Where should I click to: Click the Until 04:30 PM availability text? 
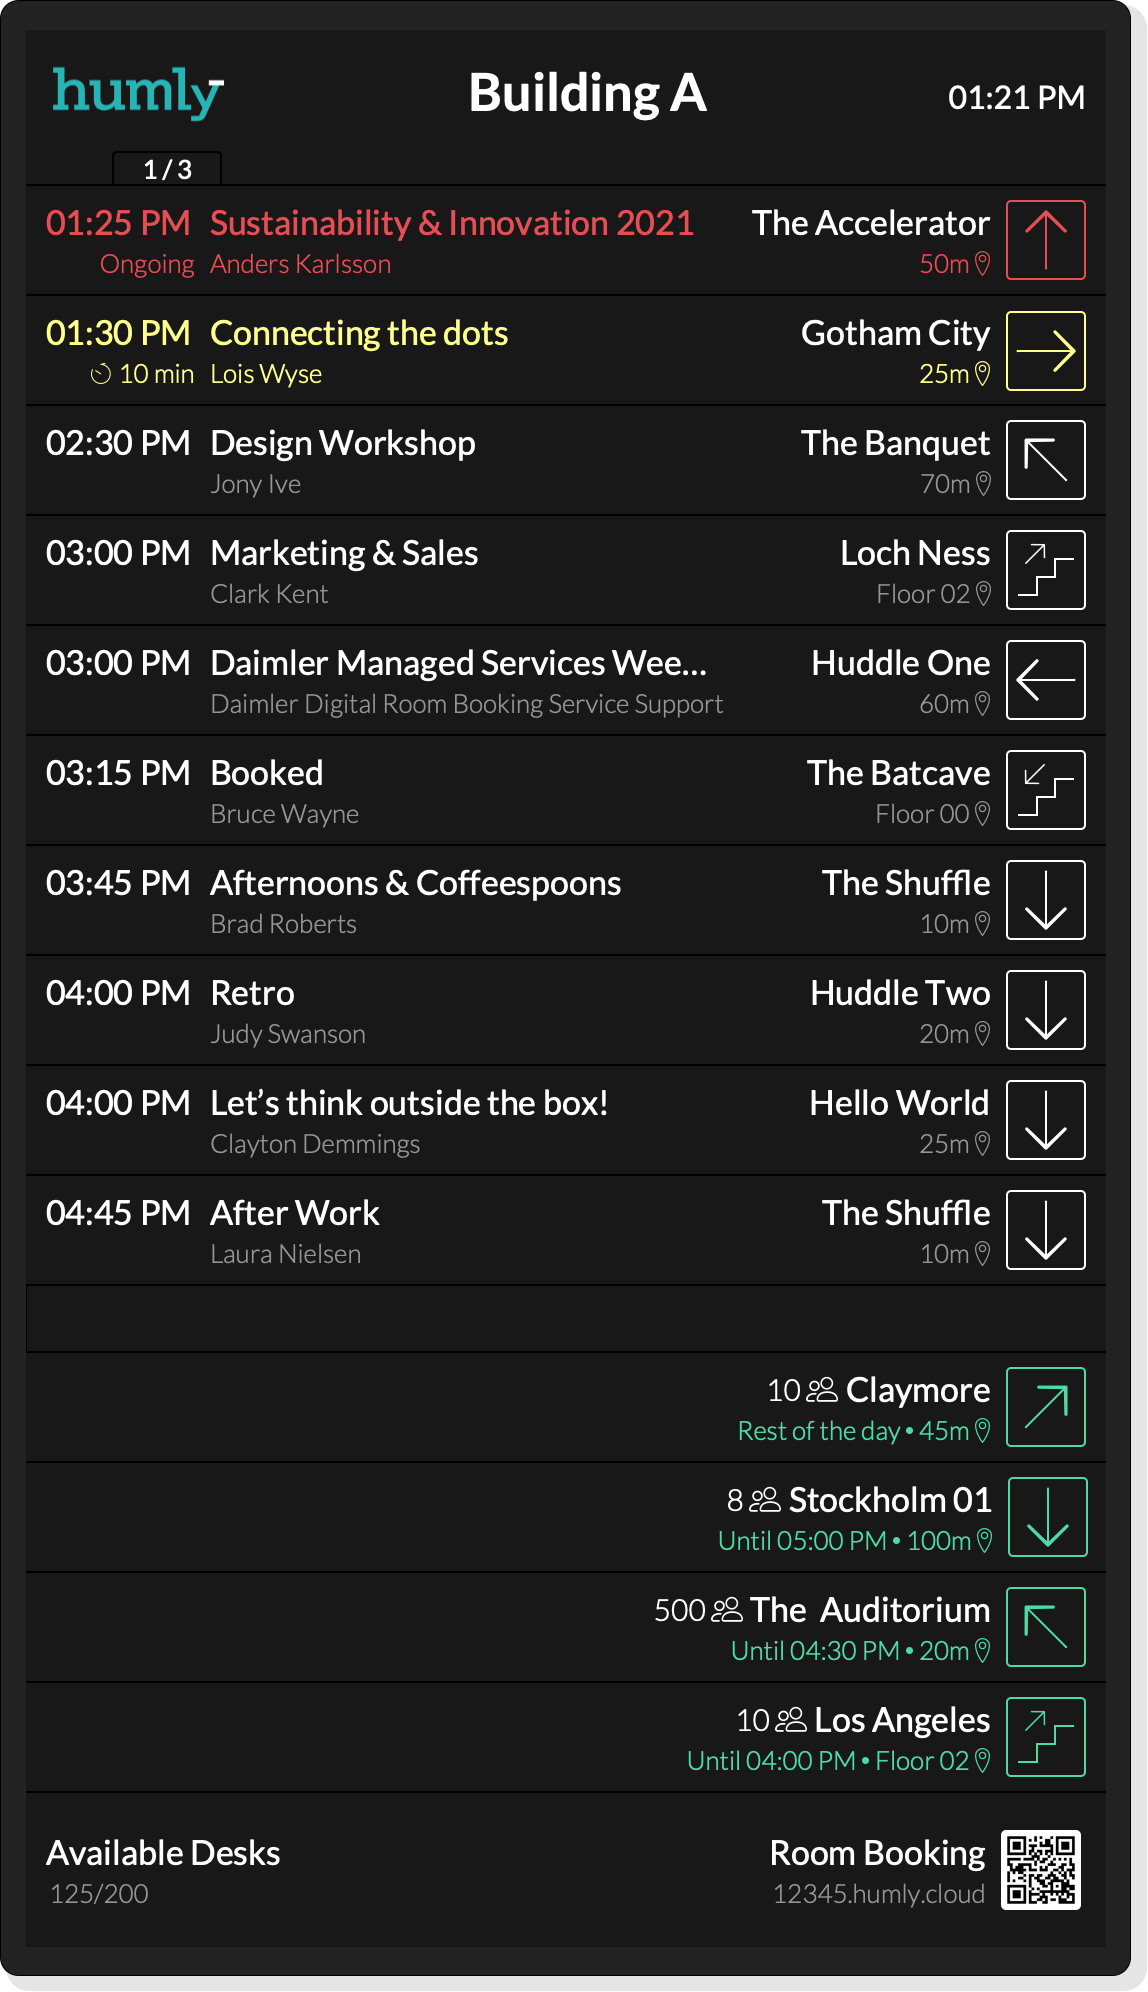(815, 1651)
